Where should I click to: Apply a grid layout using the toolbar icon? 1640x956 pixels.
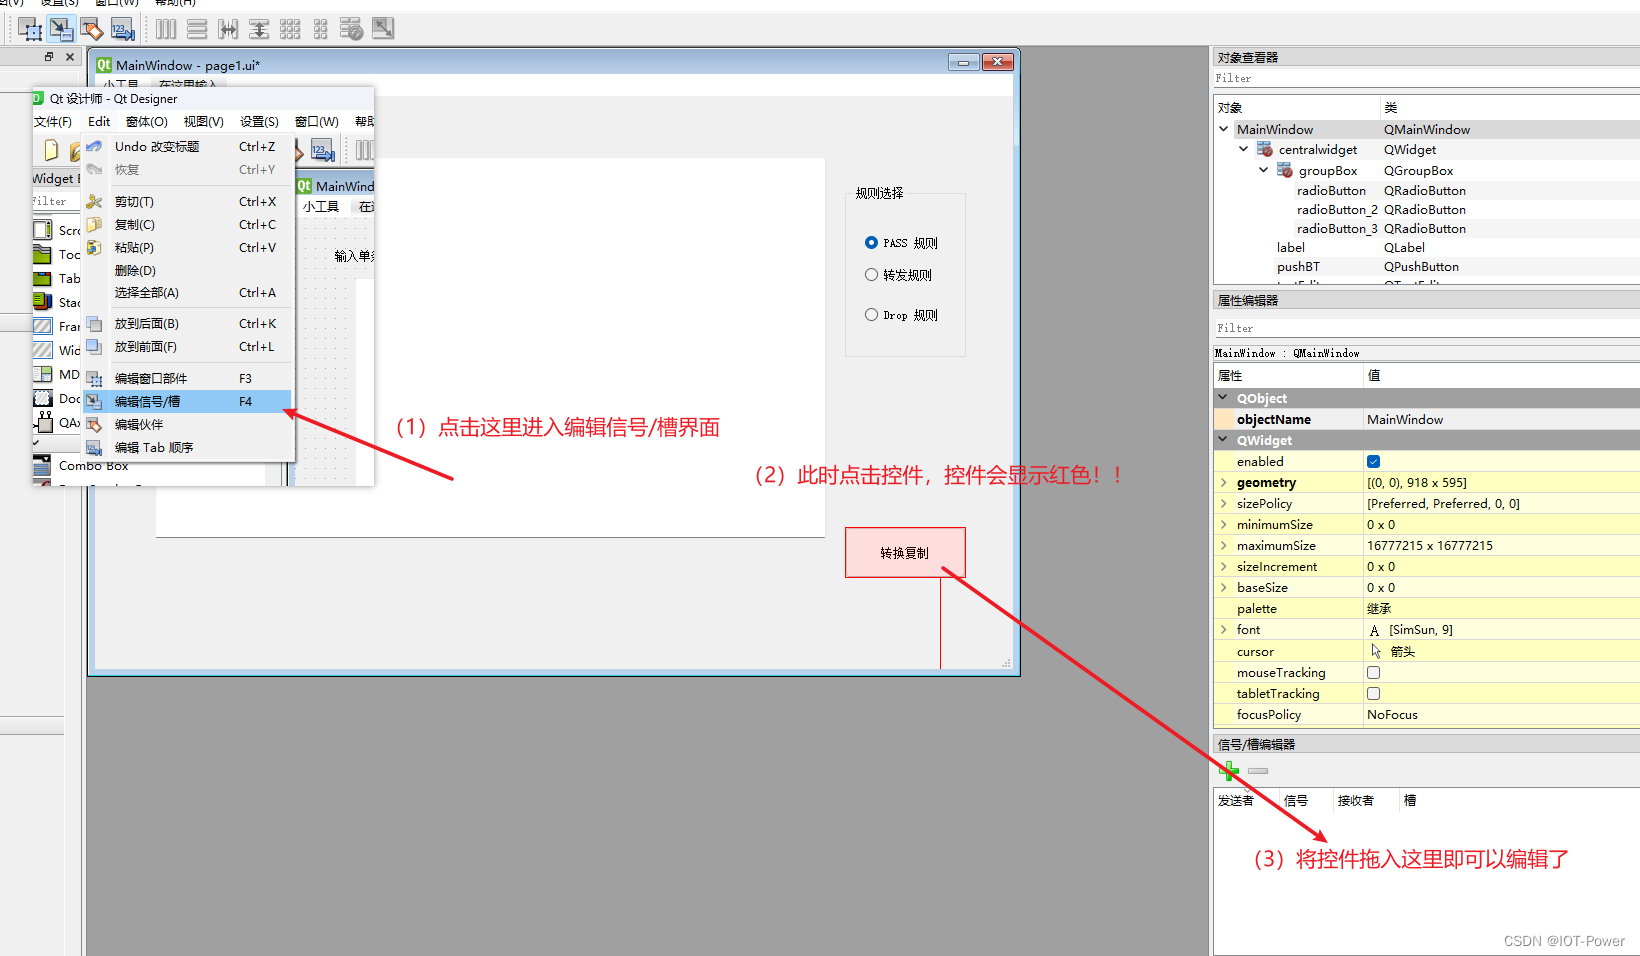click(x=290, y=28)
